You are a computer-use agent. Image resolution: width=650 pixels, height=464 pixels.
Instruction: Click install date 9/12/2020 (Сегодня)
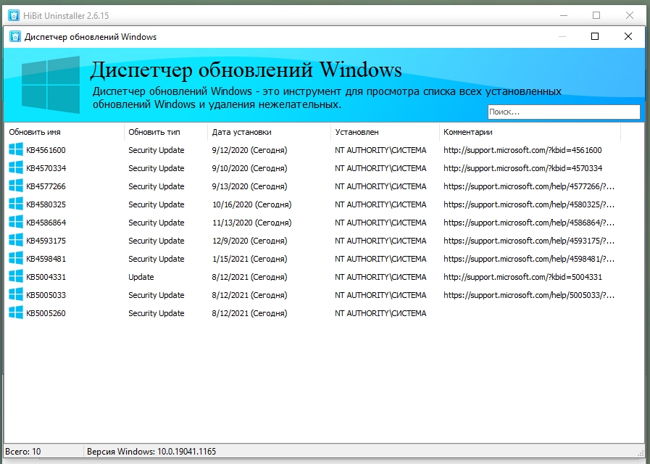[x=250, y=150]
